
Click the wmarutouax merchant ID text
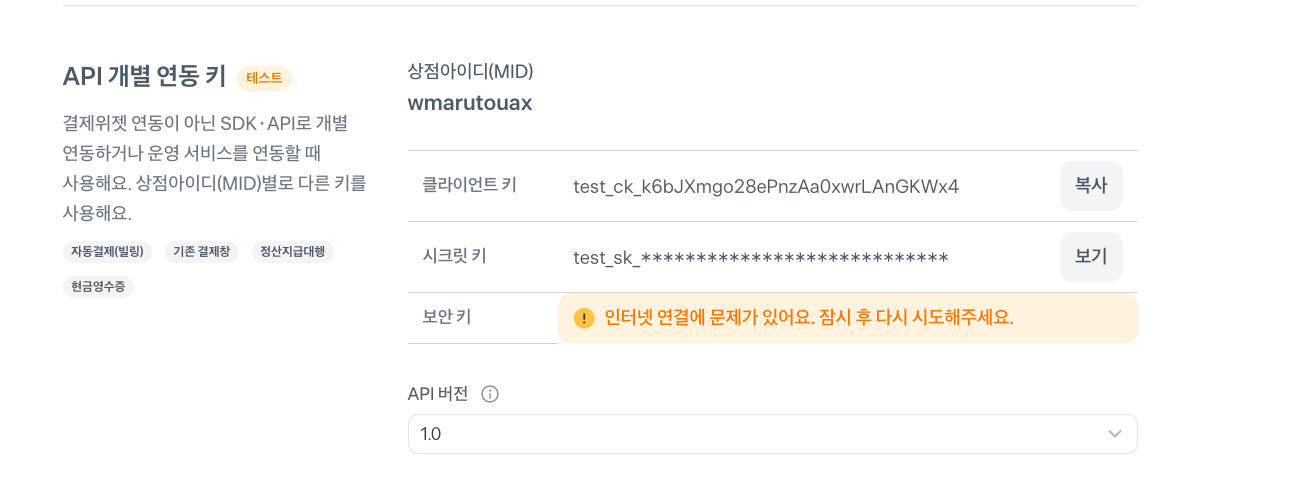469,103
